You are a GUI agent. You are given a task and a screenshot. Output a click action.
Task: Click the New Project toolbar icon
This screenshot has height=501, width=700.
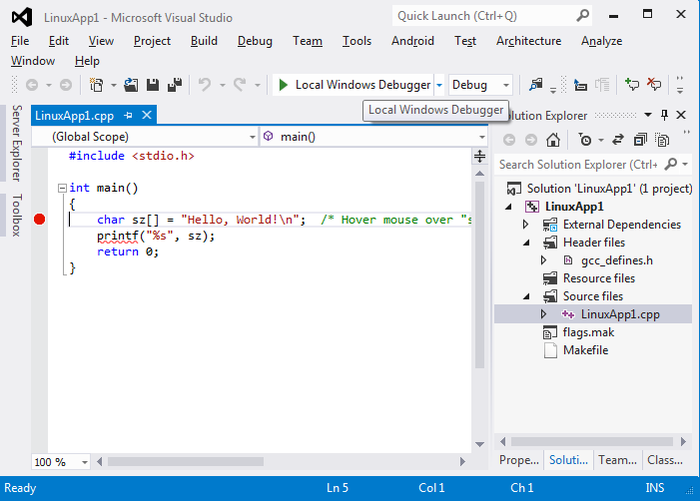click(x=96, y=85)
